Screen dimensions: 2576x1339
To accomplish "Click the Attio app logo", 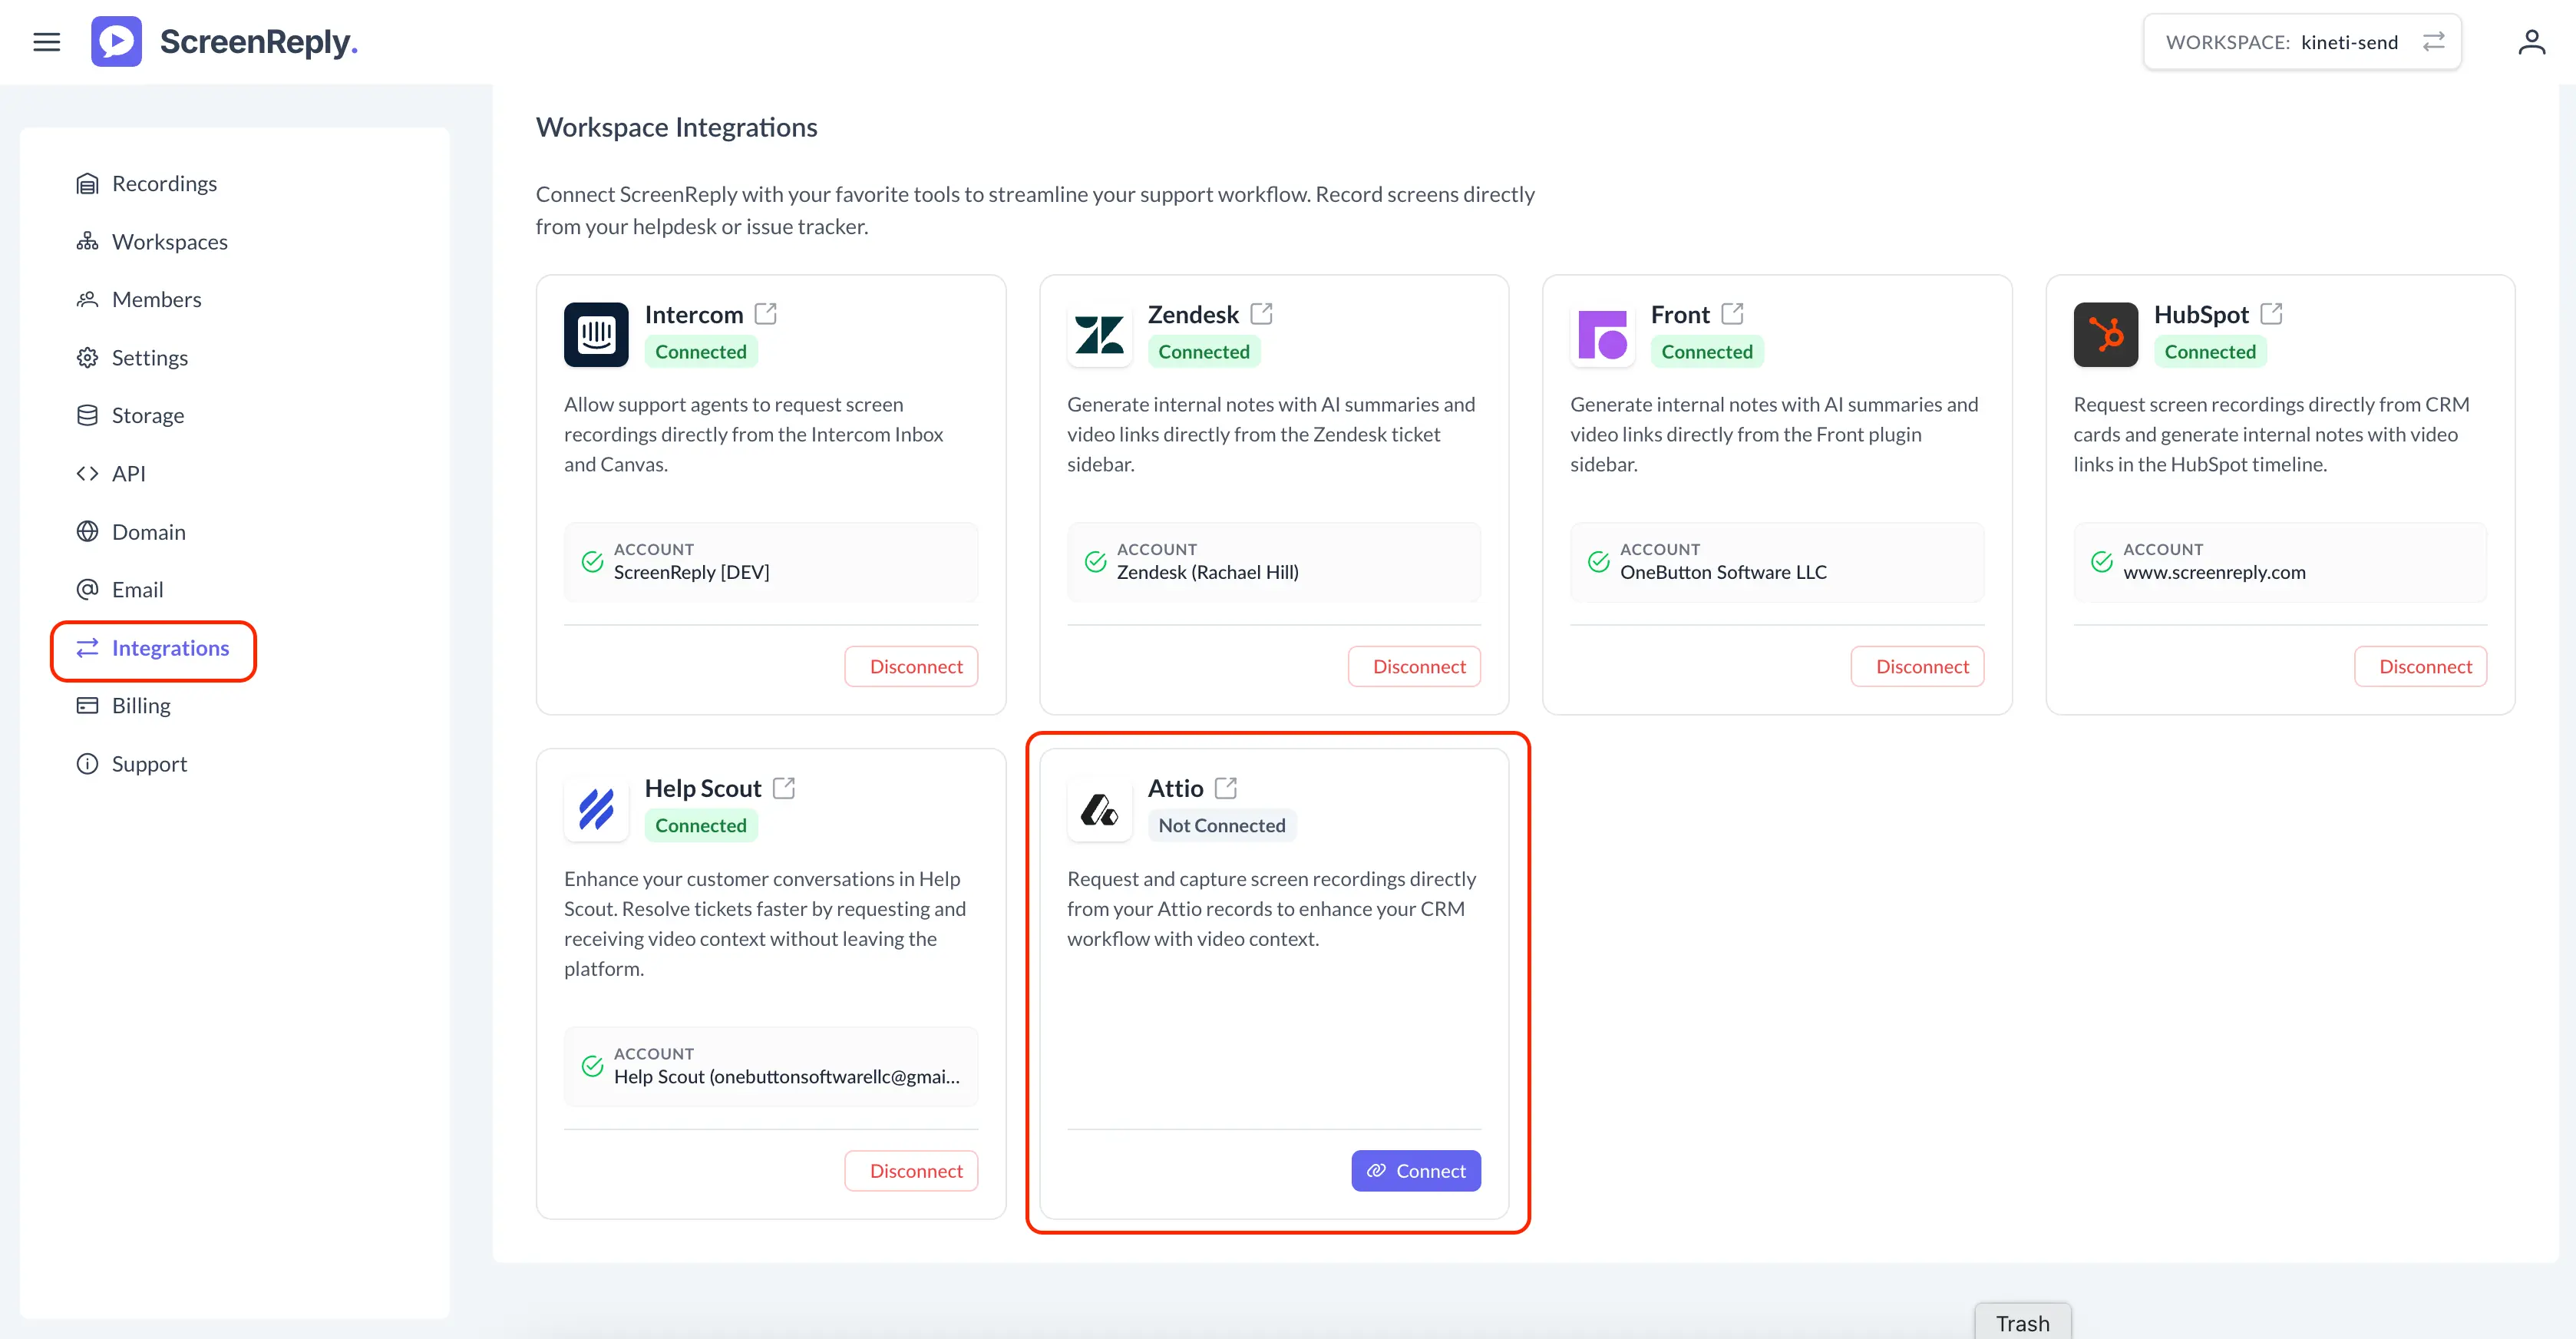I will point(1099,809).
